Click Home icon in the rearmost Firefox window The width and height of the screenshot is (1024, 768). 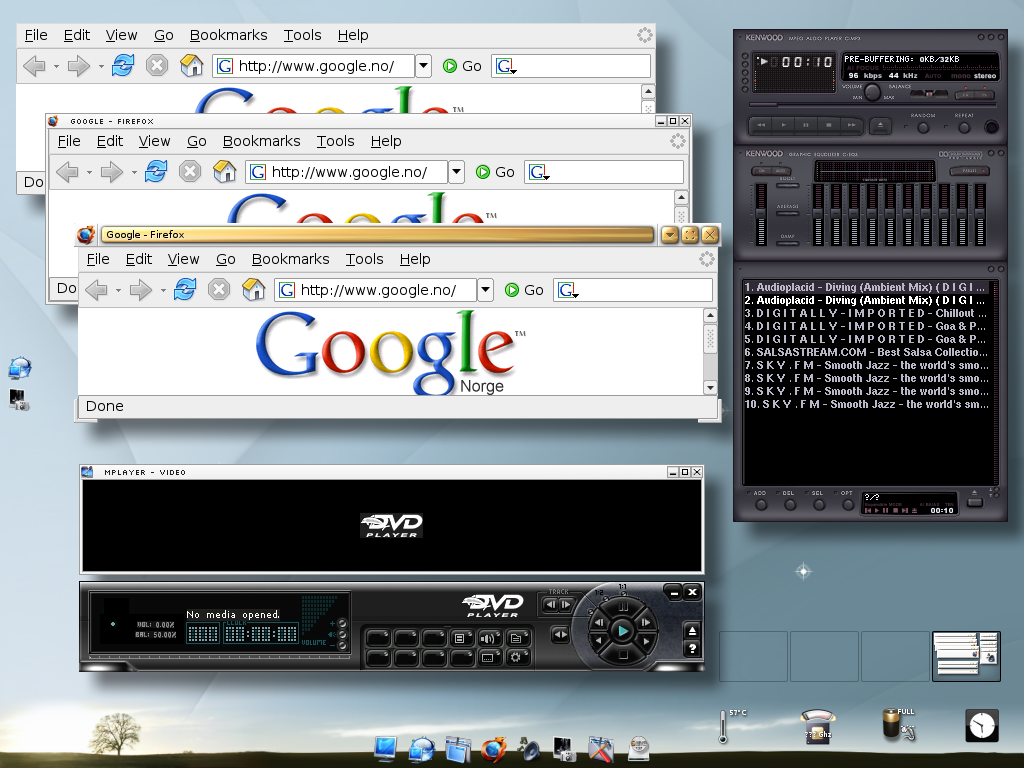(191, 65)
